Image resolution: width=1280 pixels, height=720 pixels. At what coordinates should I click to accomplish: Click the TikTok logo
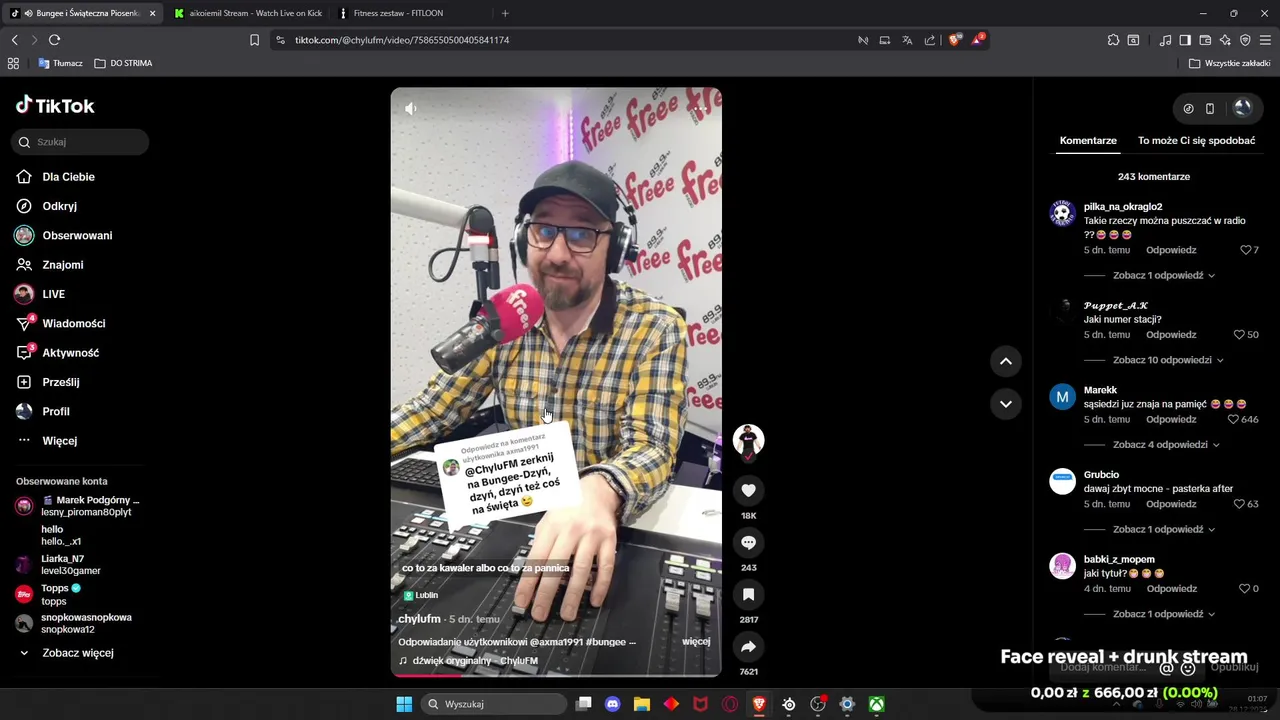(55, 105)
